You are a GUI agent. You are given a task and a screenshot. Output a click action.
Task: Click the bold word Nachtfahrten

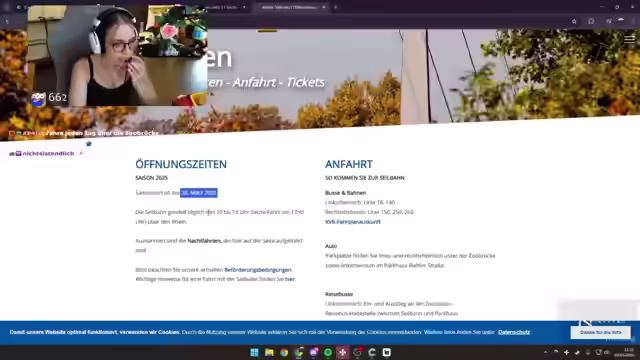(204, 241)
